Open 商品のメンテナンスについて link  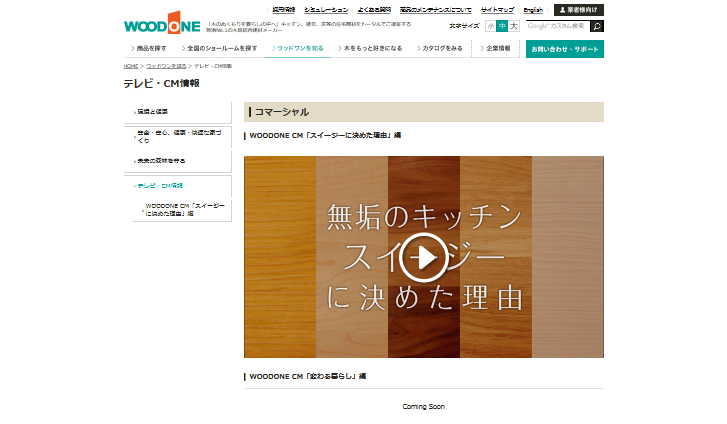pos(435,10)
